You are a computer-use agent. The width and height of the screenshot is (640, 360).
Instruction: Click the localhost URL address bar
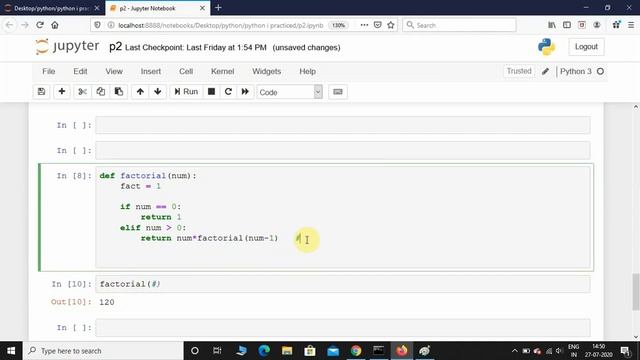pos(220,25)
